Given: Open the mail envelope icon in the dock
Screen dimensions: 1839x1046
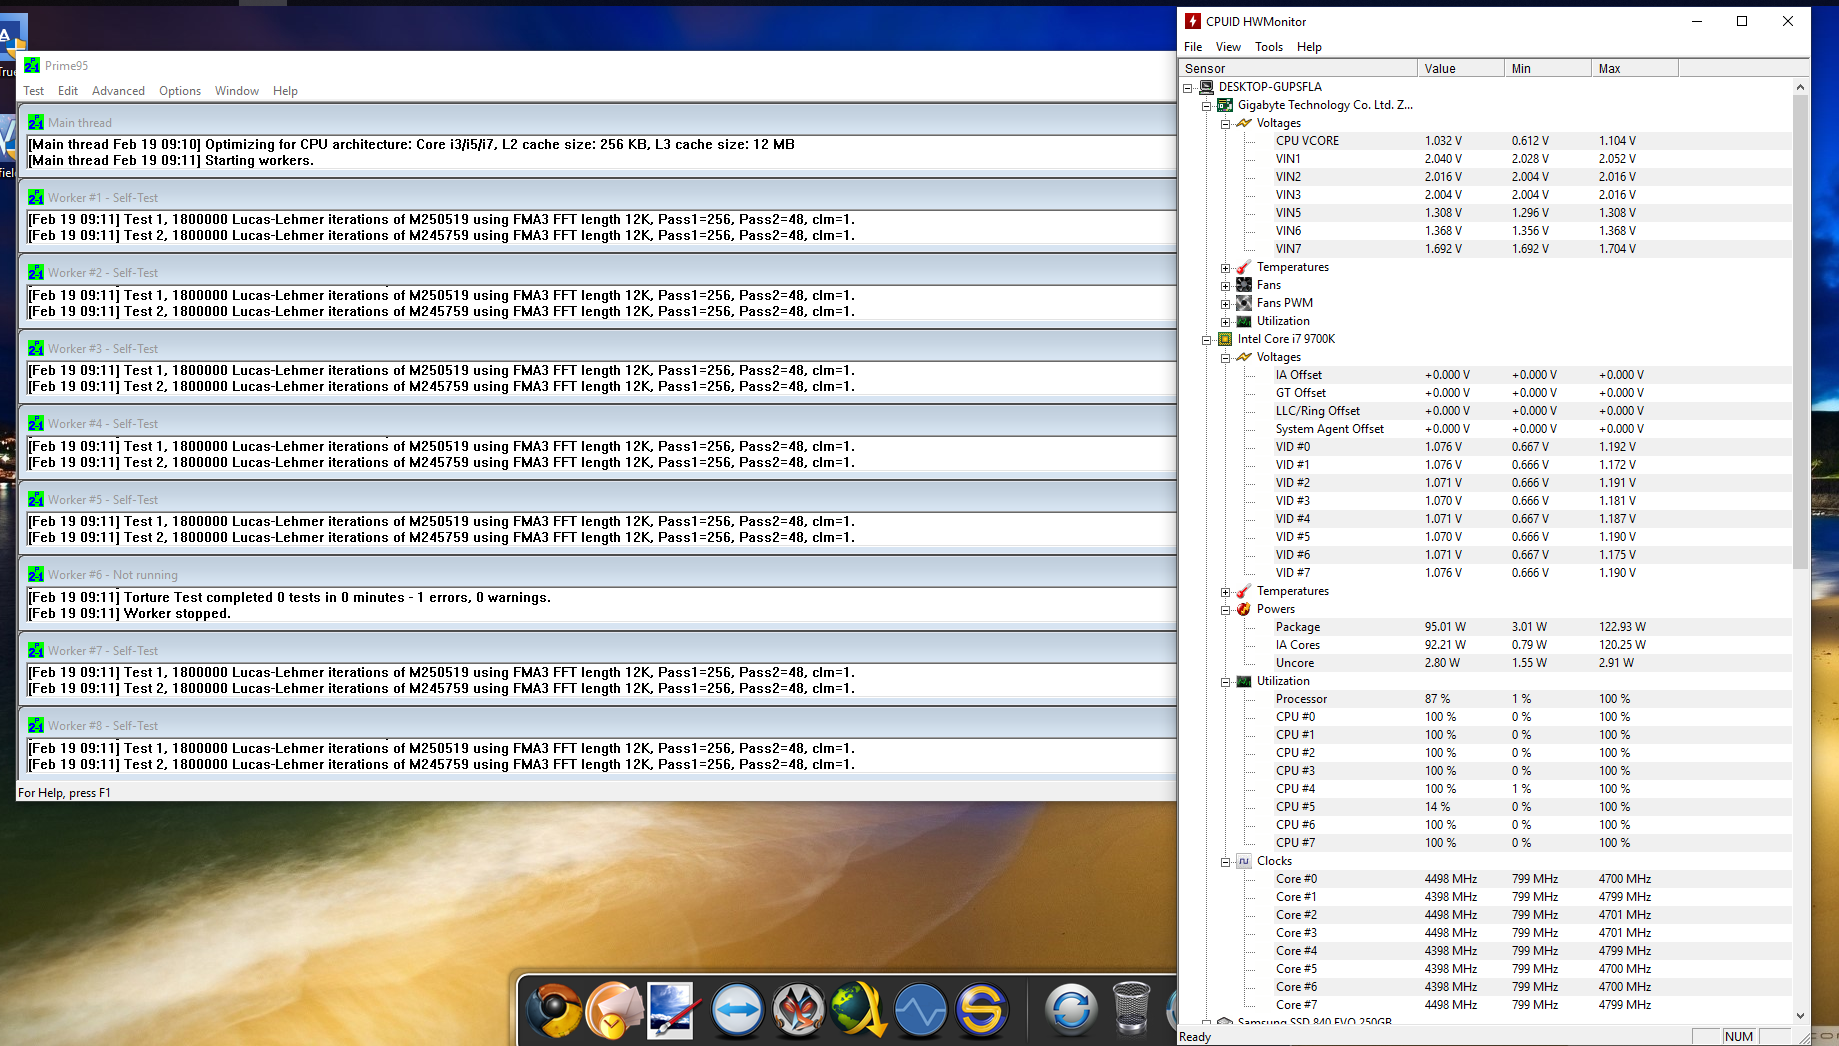Looking at the screenshot, I should point(614,1010).
